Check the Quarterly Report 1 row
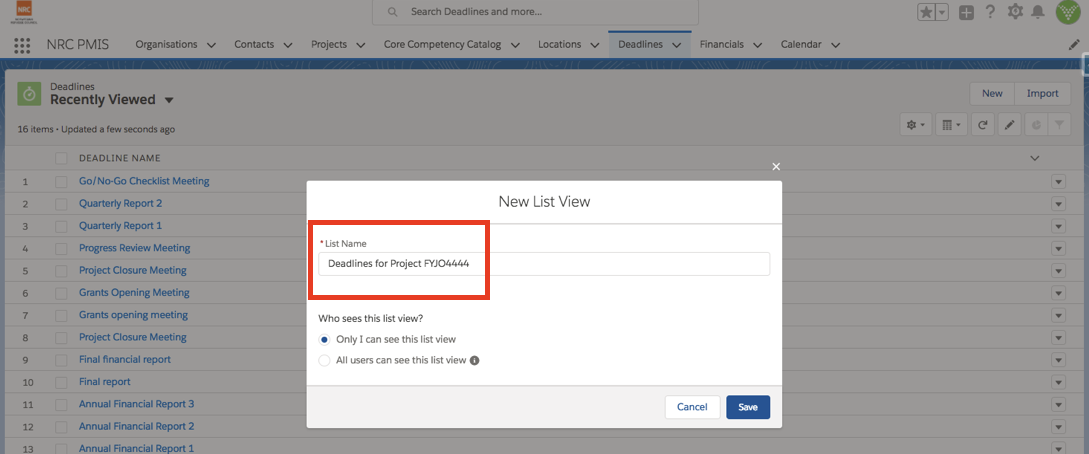 pos(61,226)
